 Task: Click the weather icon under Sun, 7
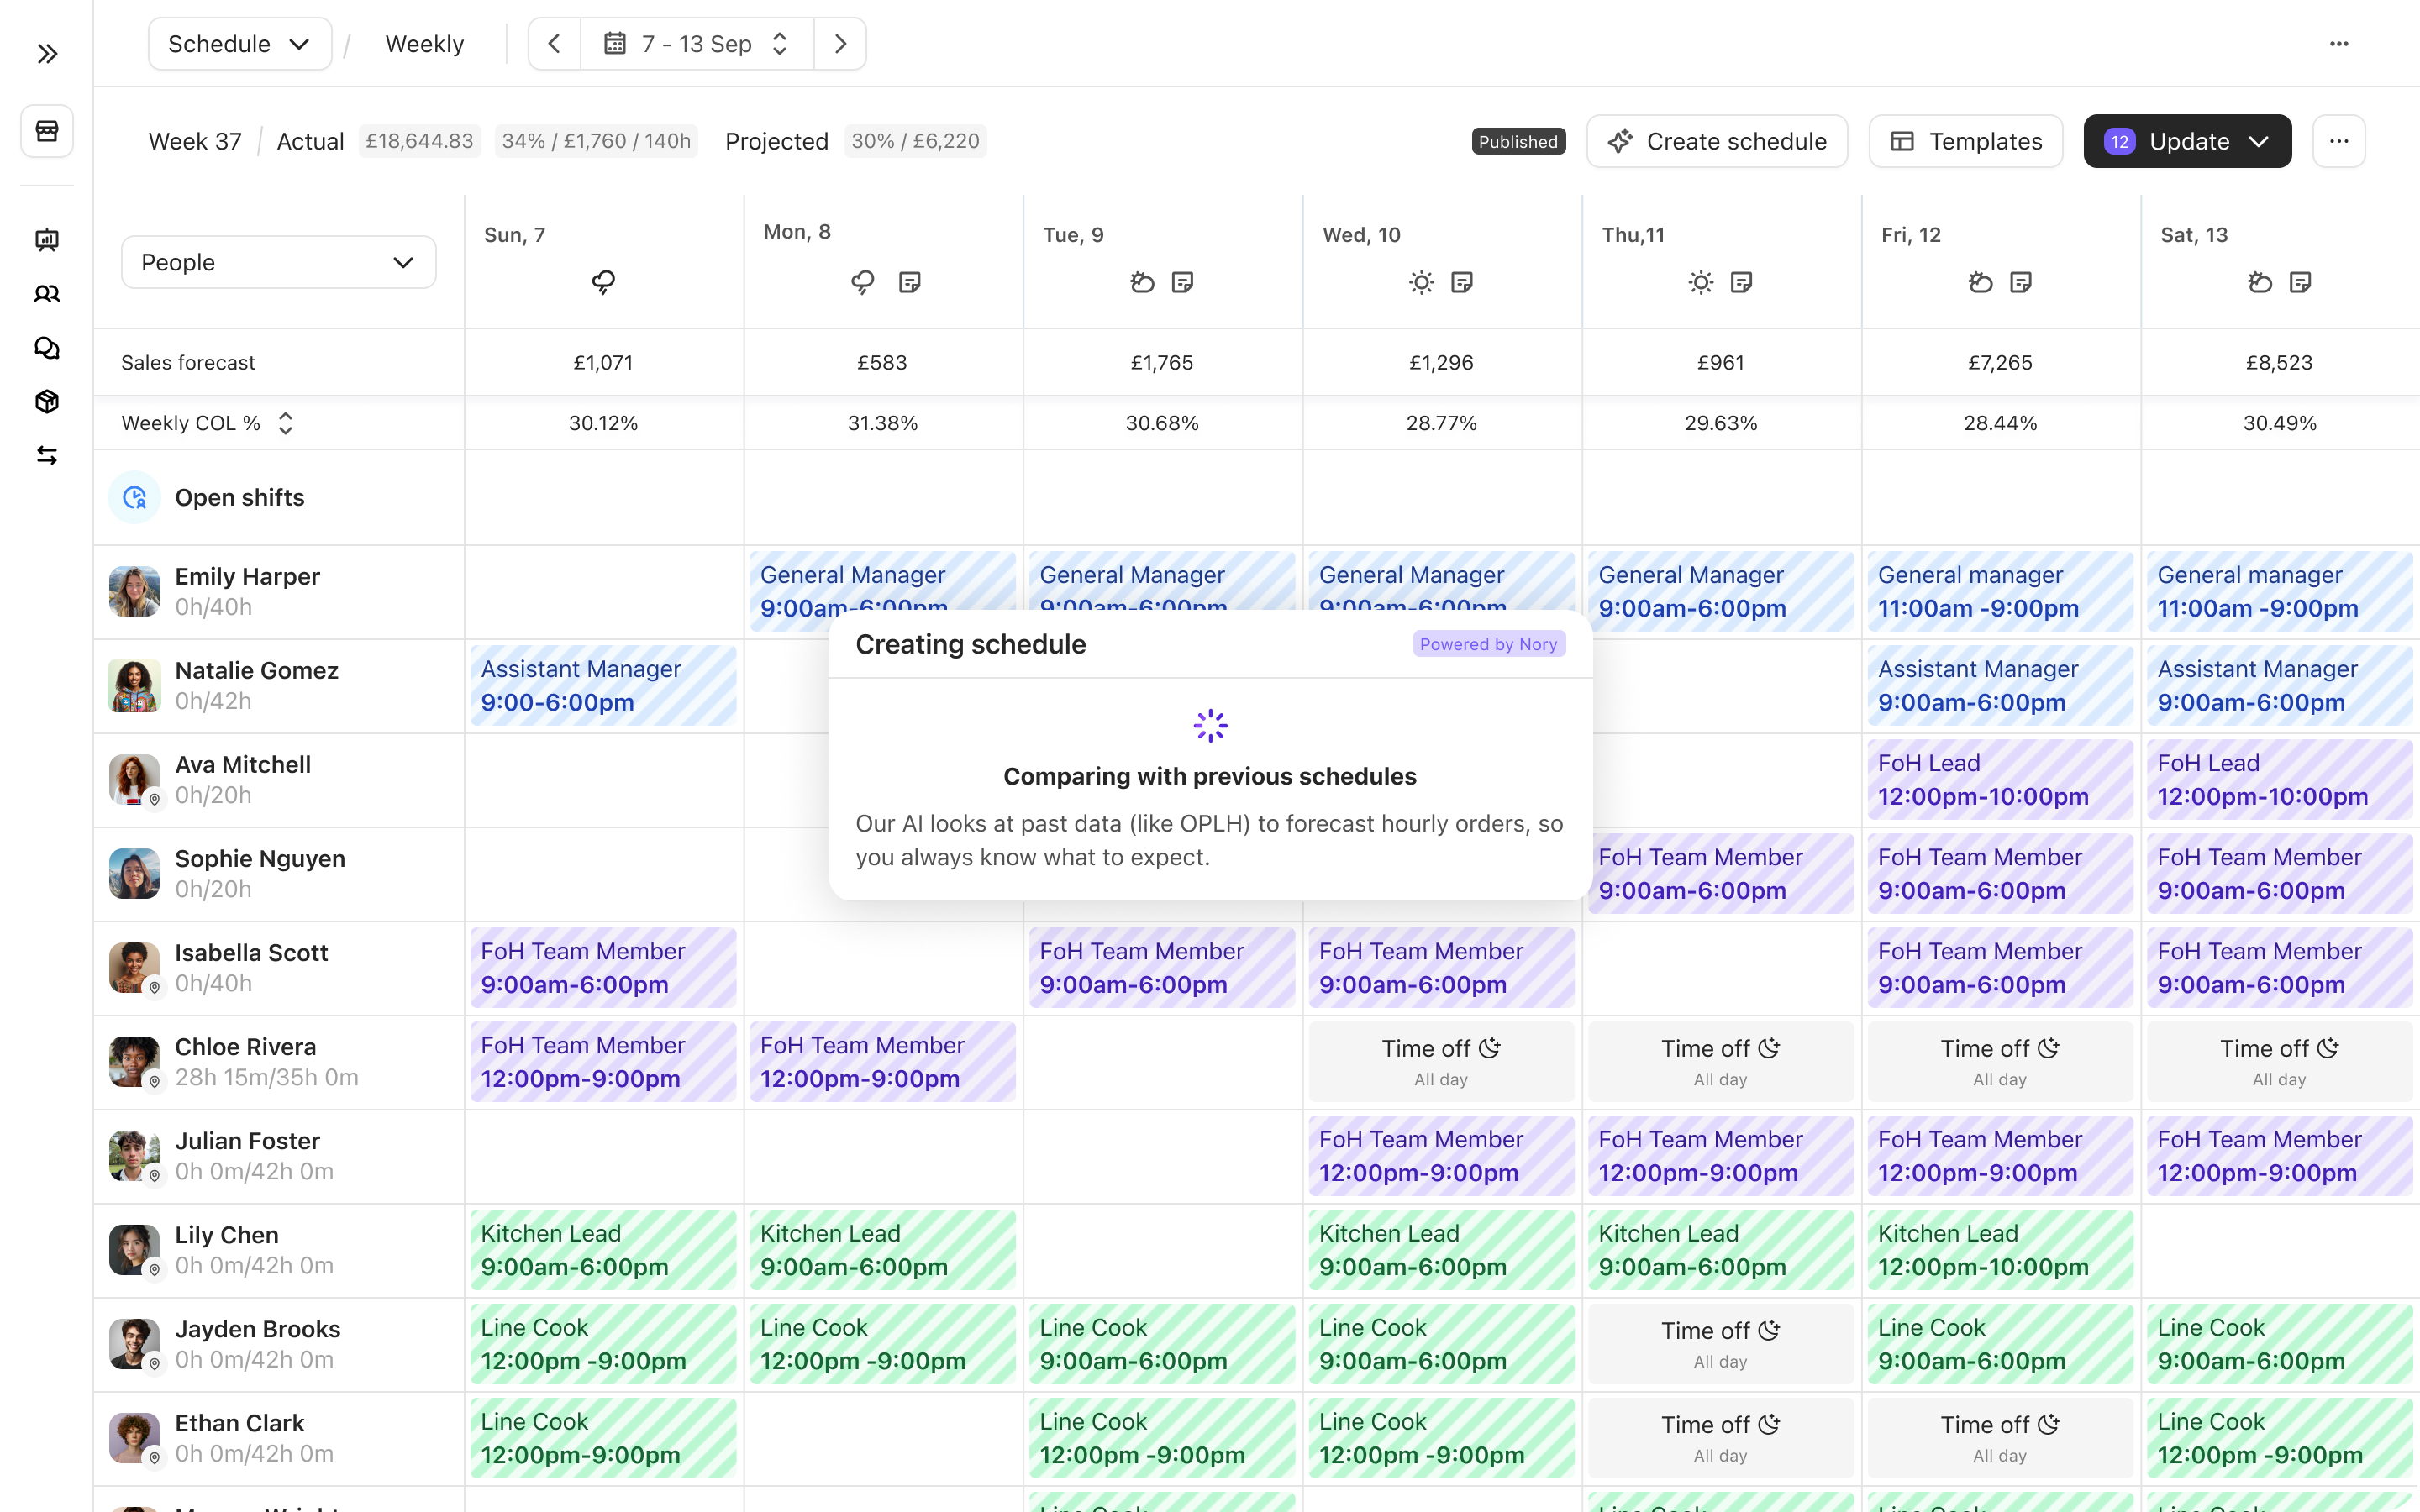603,283
